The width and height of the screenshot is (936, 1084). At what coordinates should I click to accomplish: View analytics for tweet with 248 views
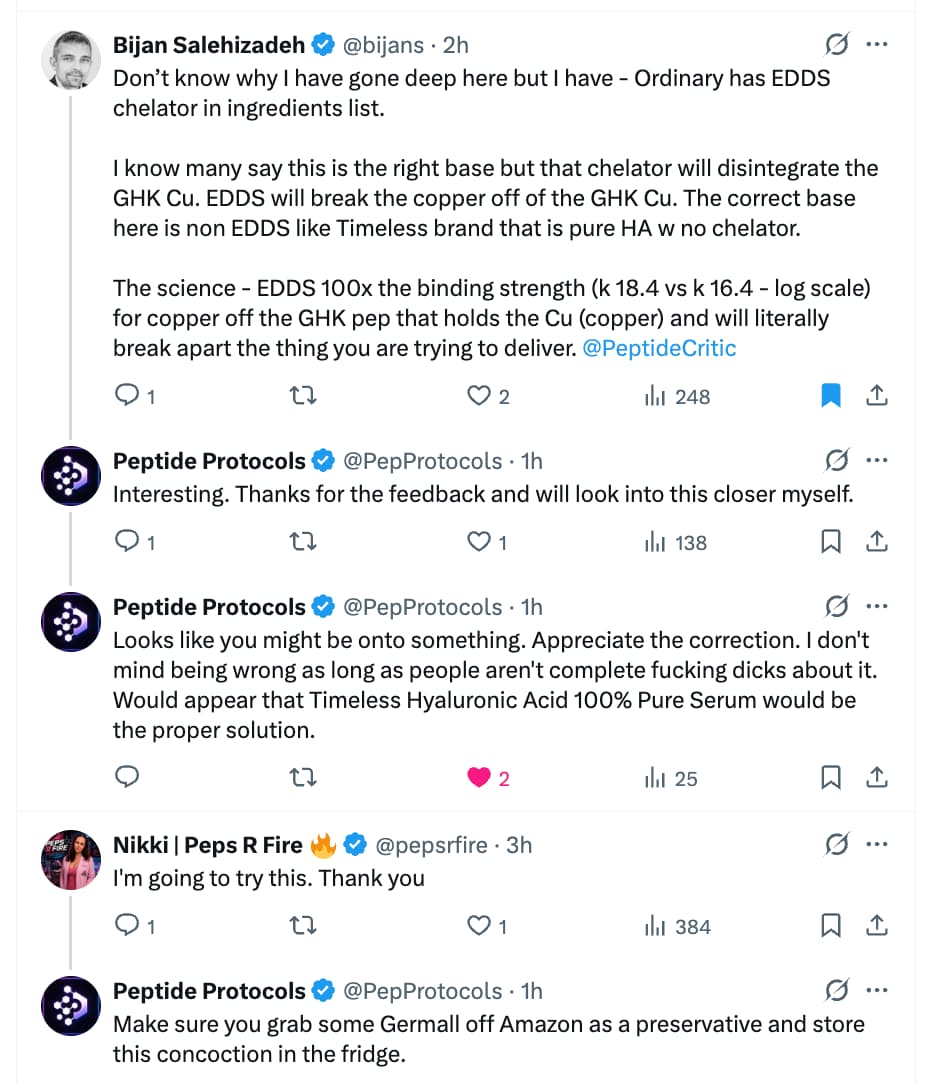677,396
